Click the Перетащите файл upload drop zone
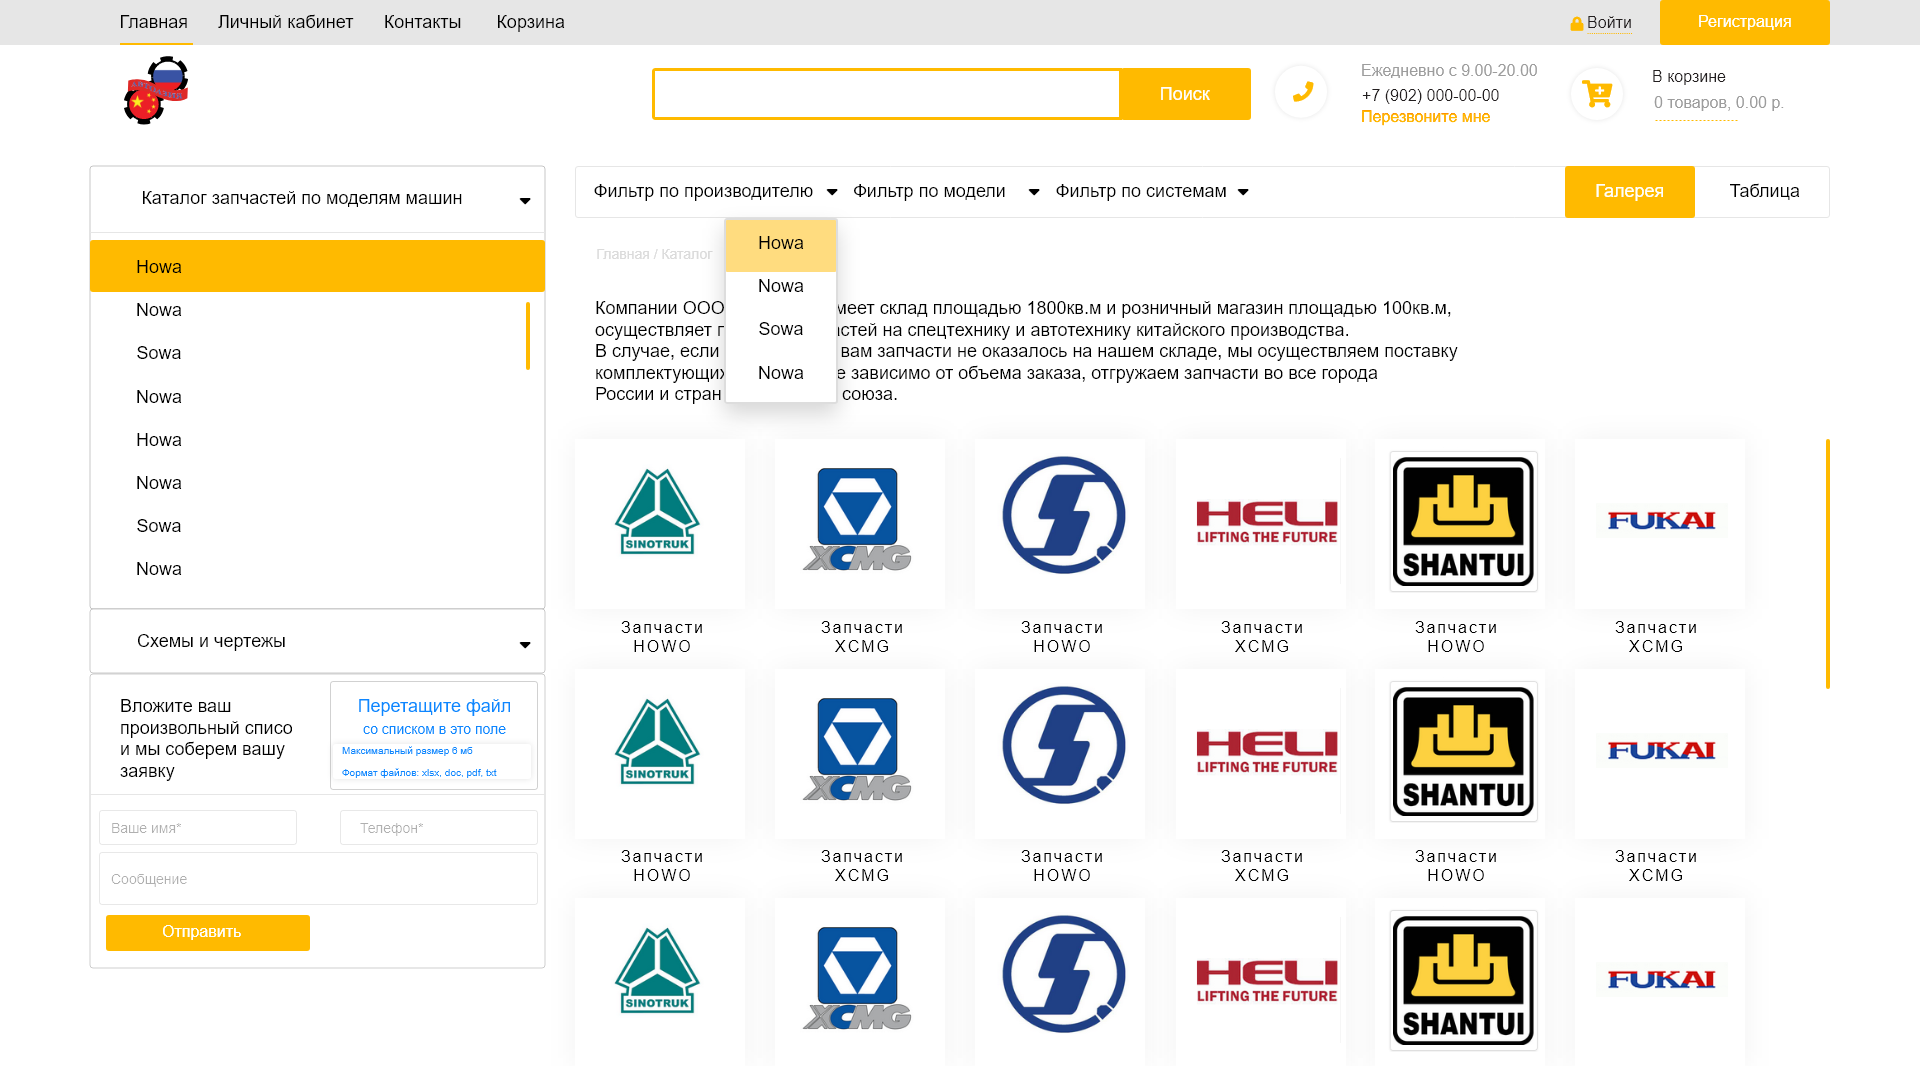Viewport: 1920px width, 1066px height. coord(434,736)
